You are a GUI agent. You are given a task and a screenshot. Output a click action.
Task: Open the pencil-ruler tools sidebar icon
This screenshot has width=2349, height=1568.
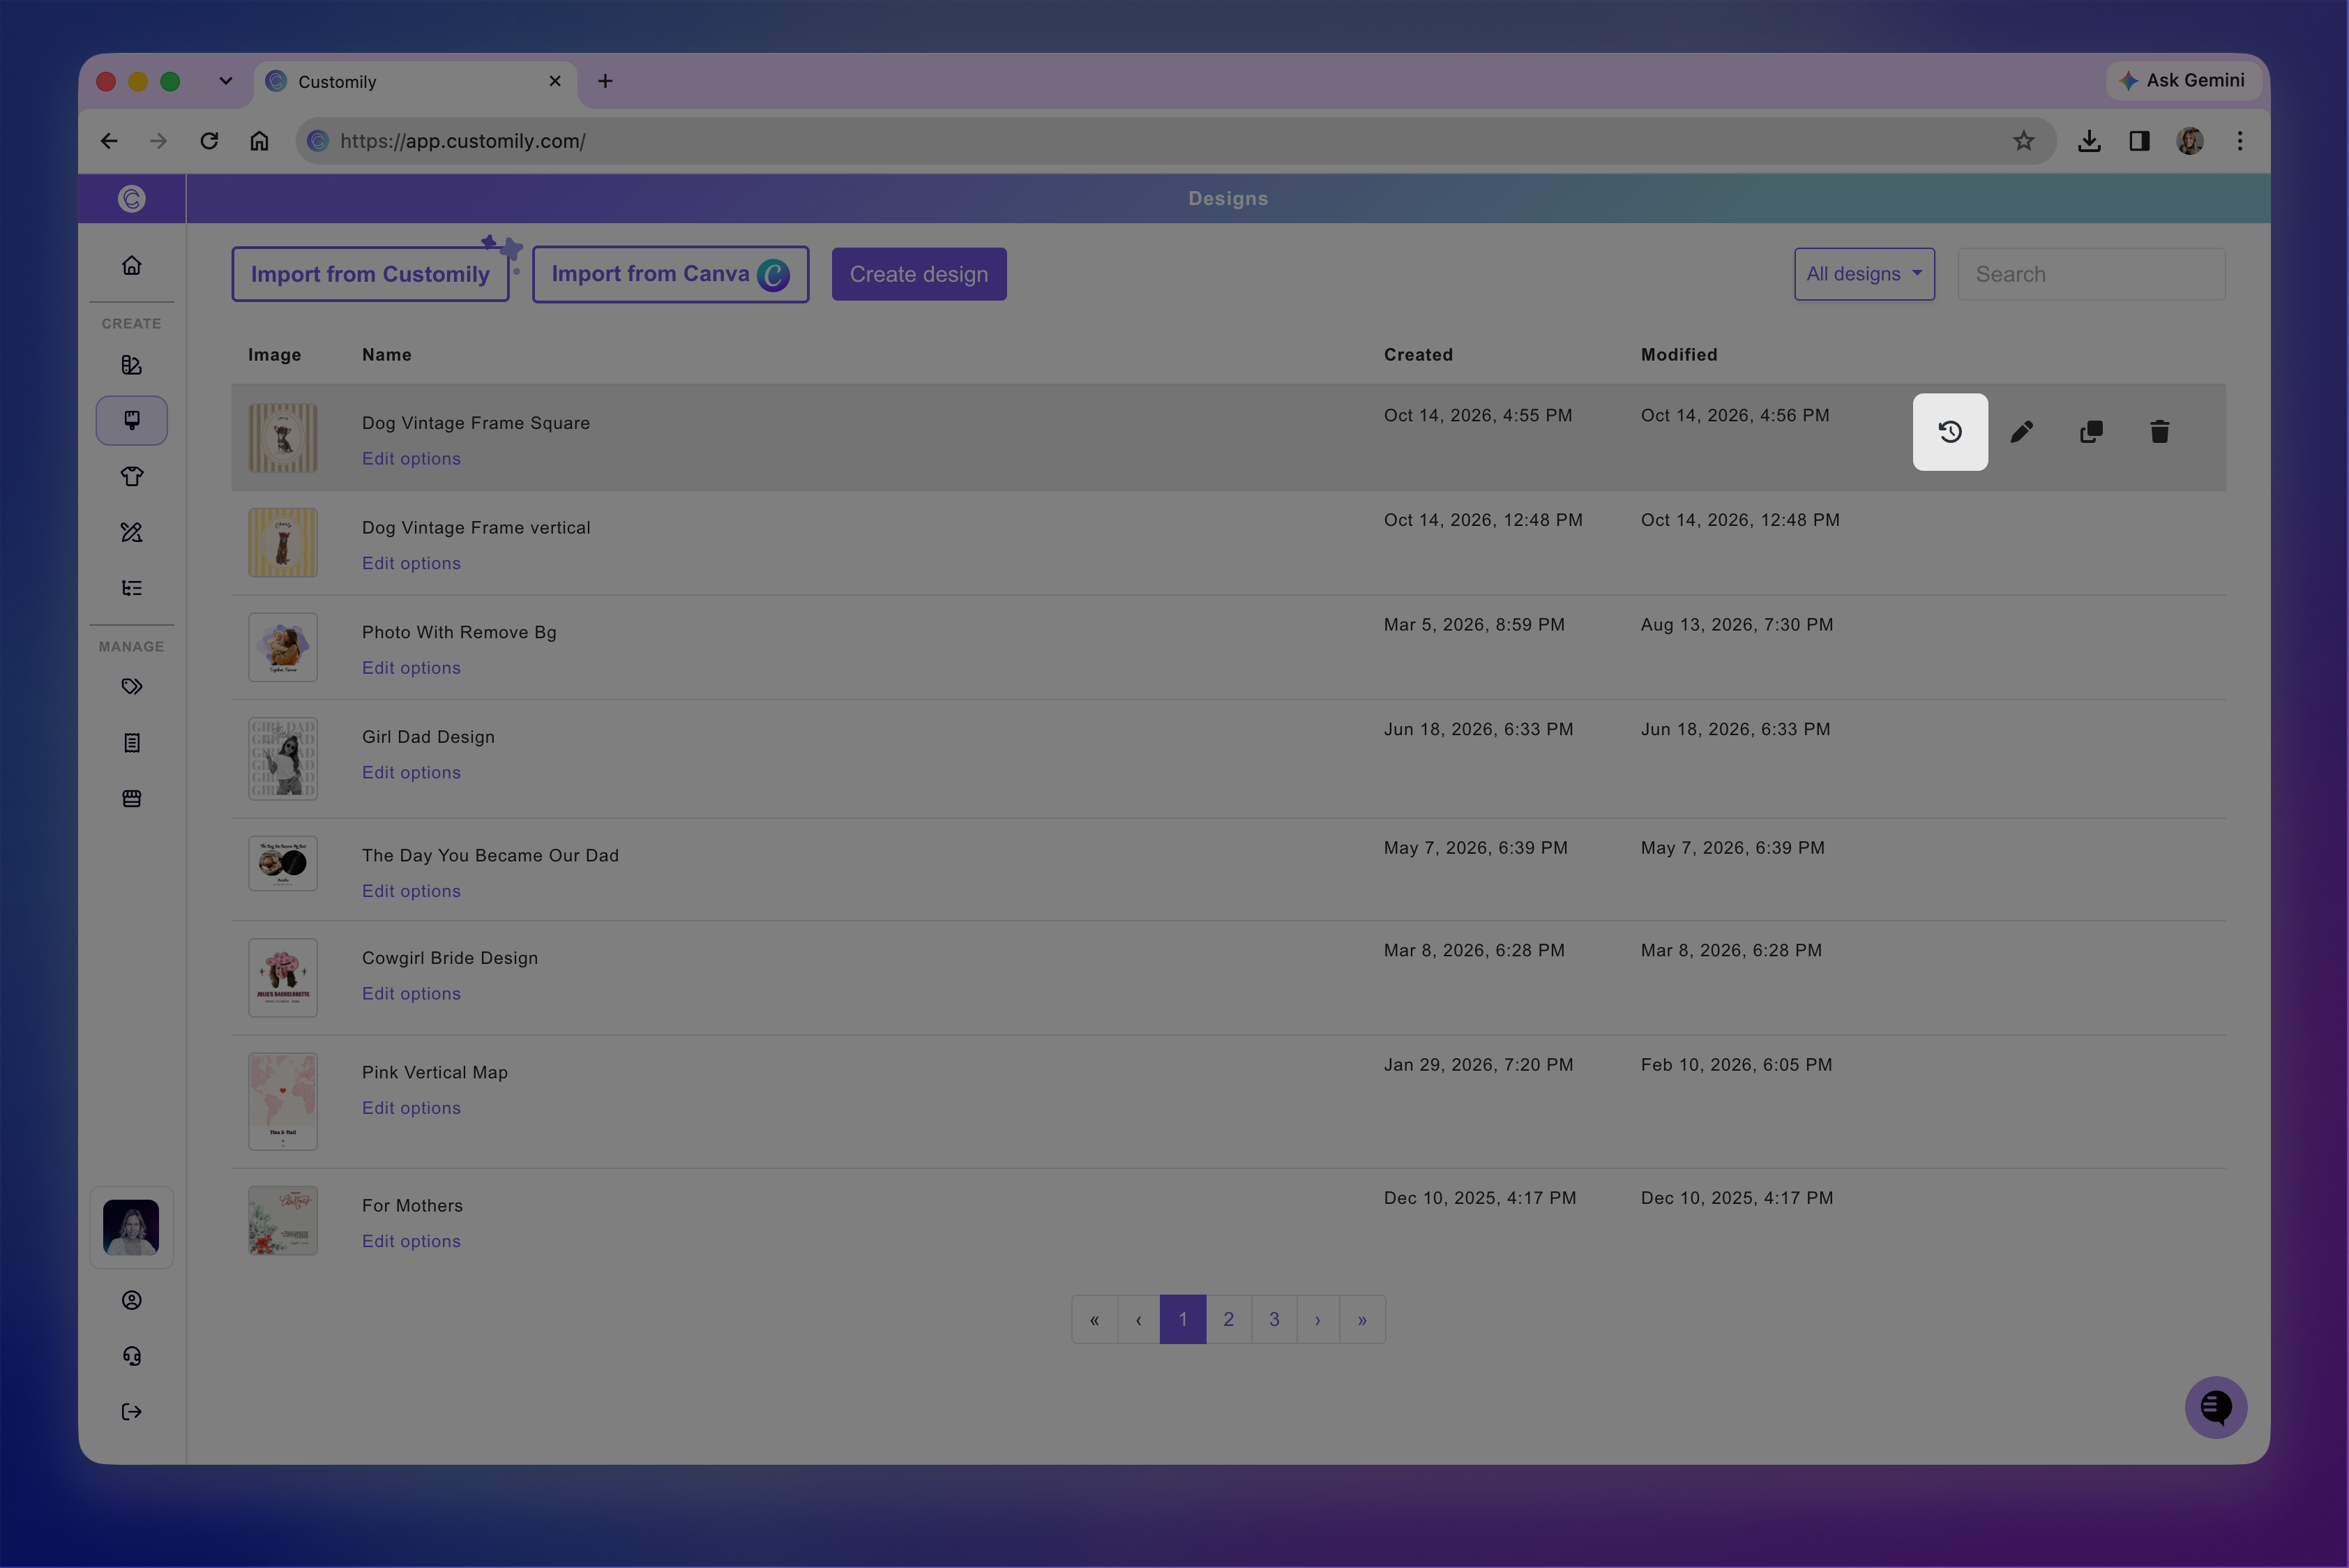coord(131,533)
